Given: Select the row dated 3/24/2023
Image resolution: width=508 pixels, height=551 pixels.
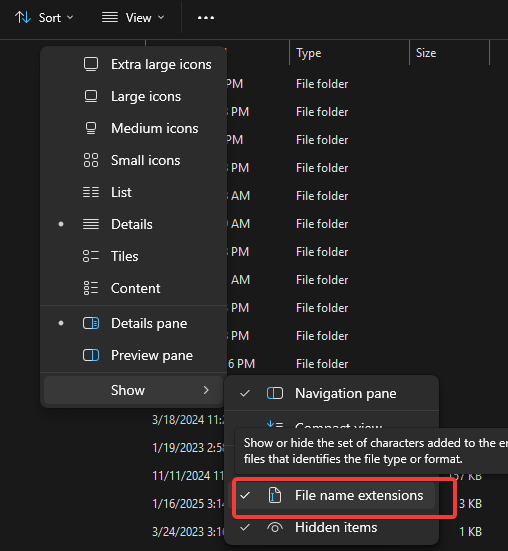Looking at the screenshot, I should pyautogui.click(x=188, y=532).
